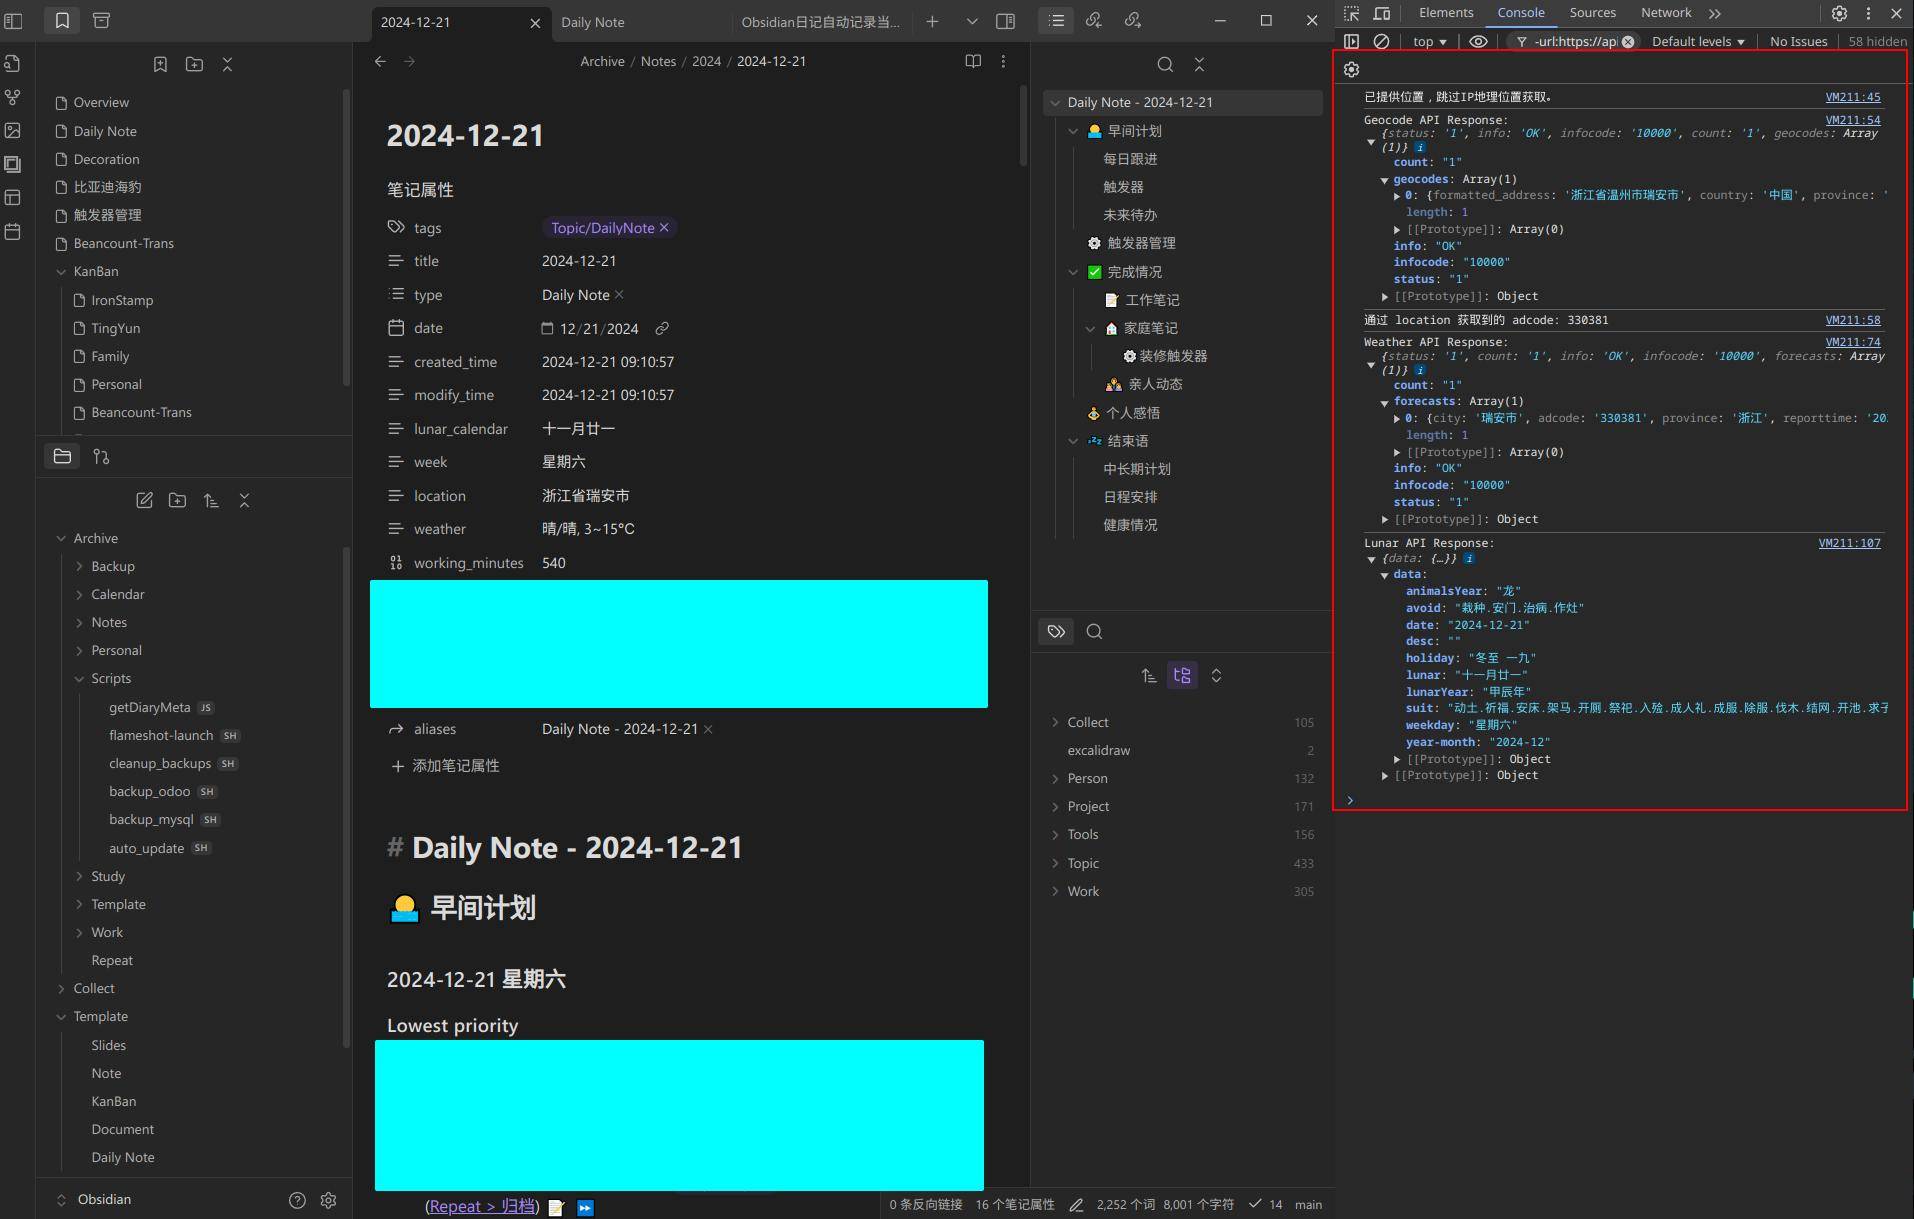Search tags with magnifier icon
The height and width of the screenshot is (1219, 1914).
1094,631
